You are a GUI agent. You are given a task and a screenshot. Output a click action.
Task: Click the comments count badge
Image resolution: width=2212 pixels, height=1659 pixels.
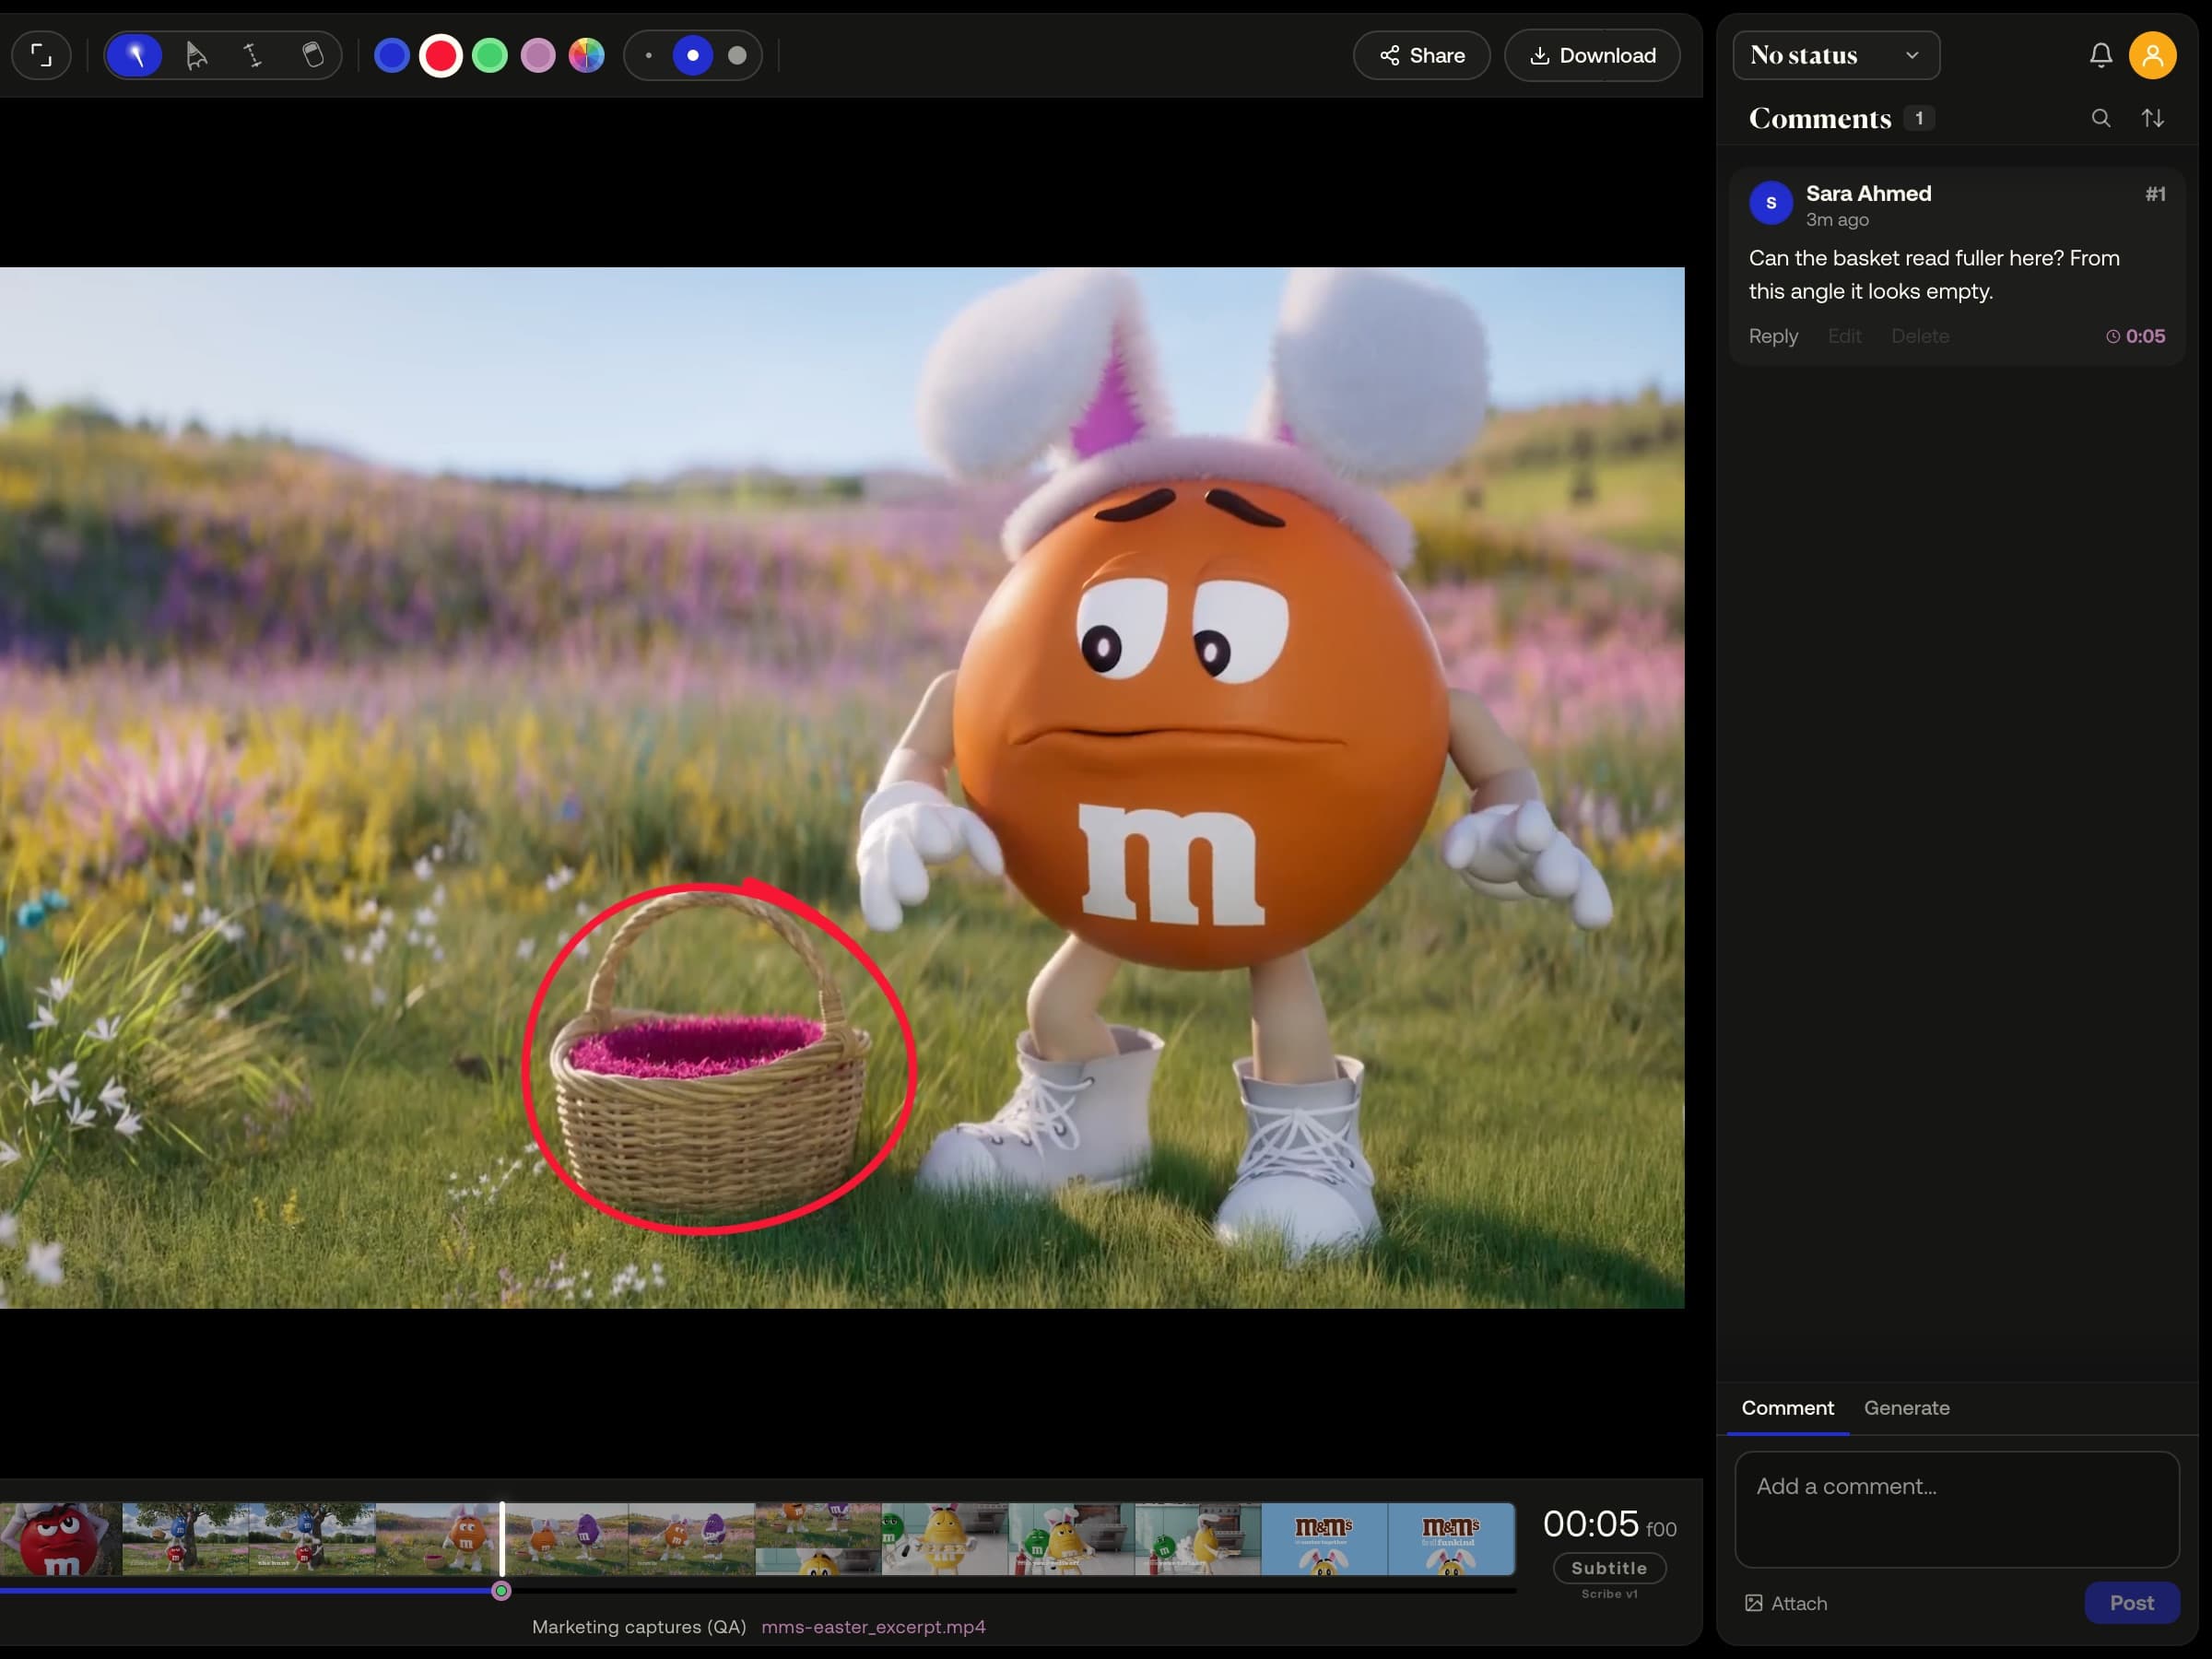[x=1918, y=118]
